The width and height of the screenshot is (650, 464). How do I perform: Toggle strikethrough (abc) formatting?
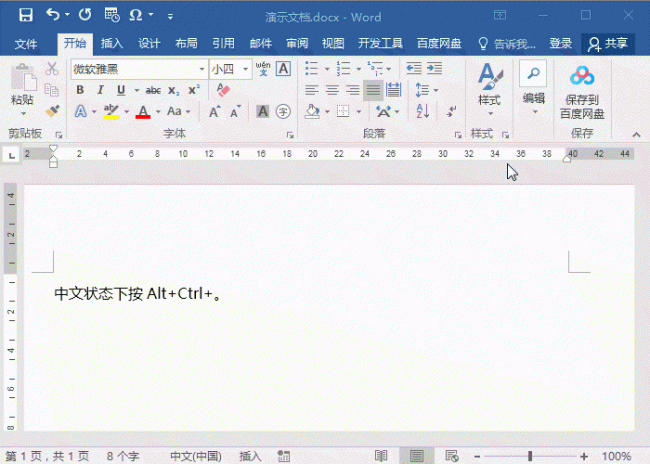click(x=153, y=90)
